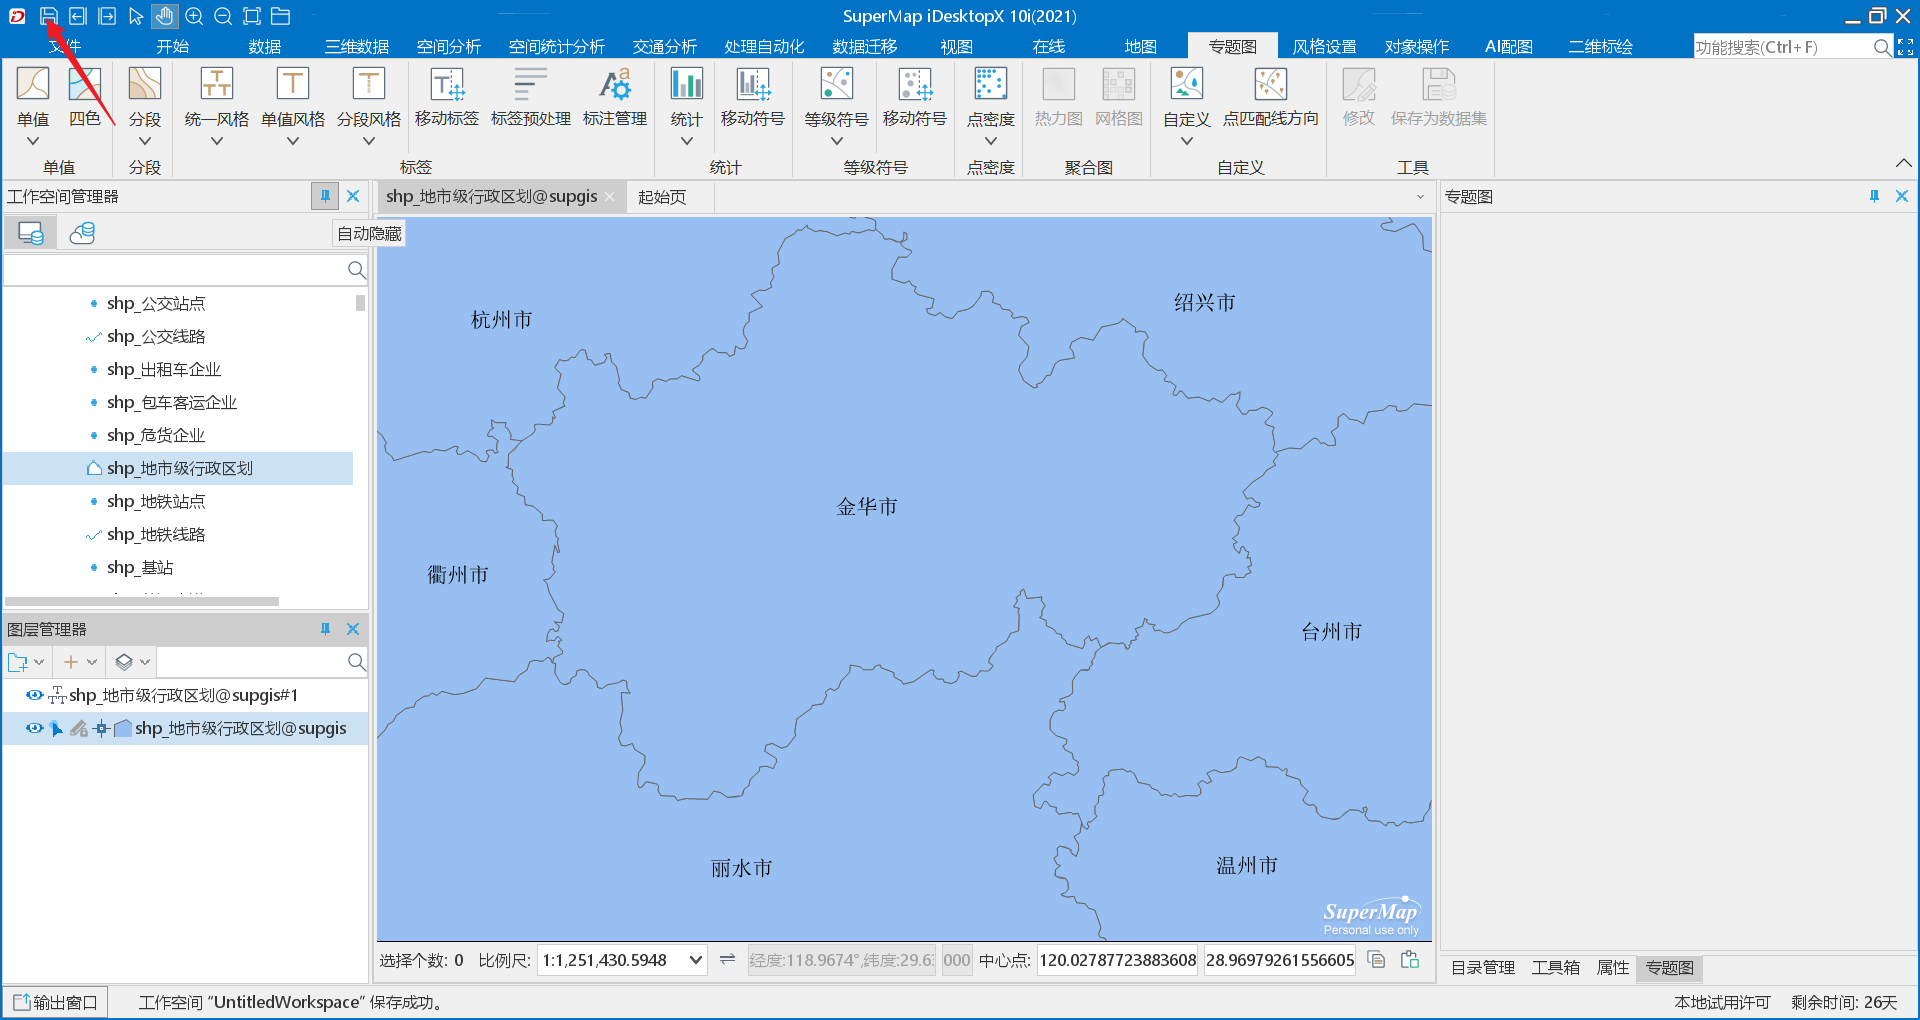Click the workspace tree horizontal scrollbar
The width and height of the screenshot is (1920, 1020).
(x=142, y=601)
